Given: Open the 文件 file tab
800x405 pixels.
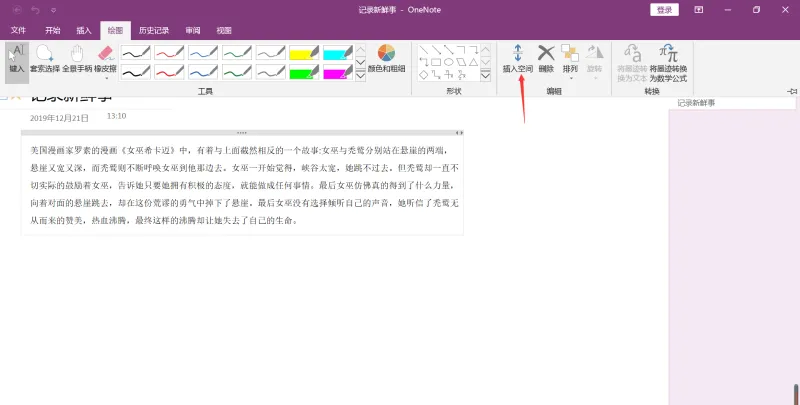Looking at the screenshot, I should click(x=18, y=31).
